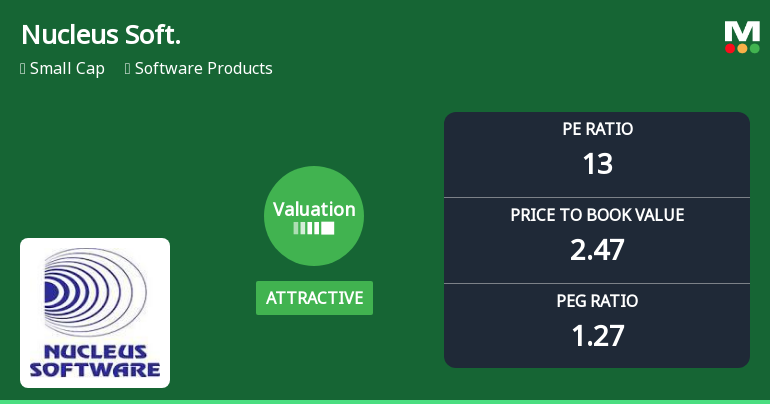Select the ATTRACTIVE badge
The width and height of the screenshot is (770, 404).
(x=314, y=298)
